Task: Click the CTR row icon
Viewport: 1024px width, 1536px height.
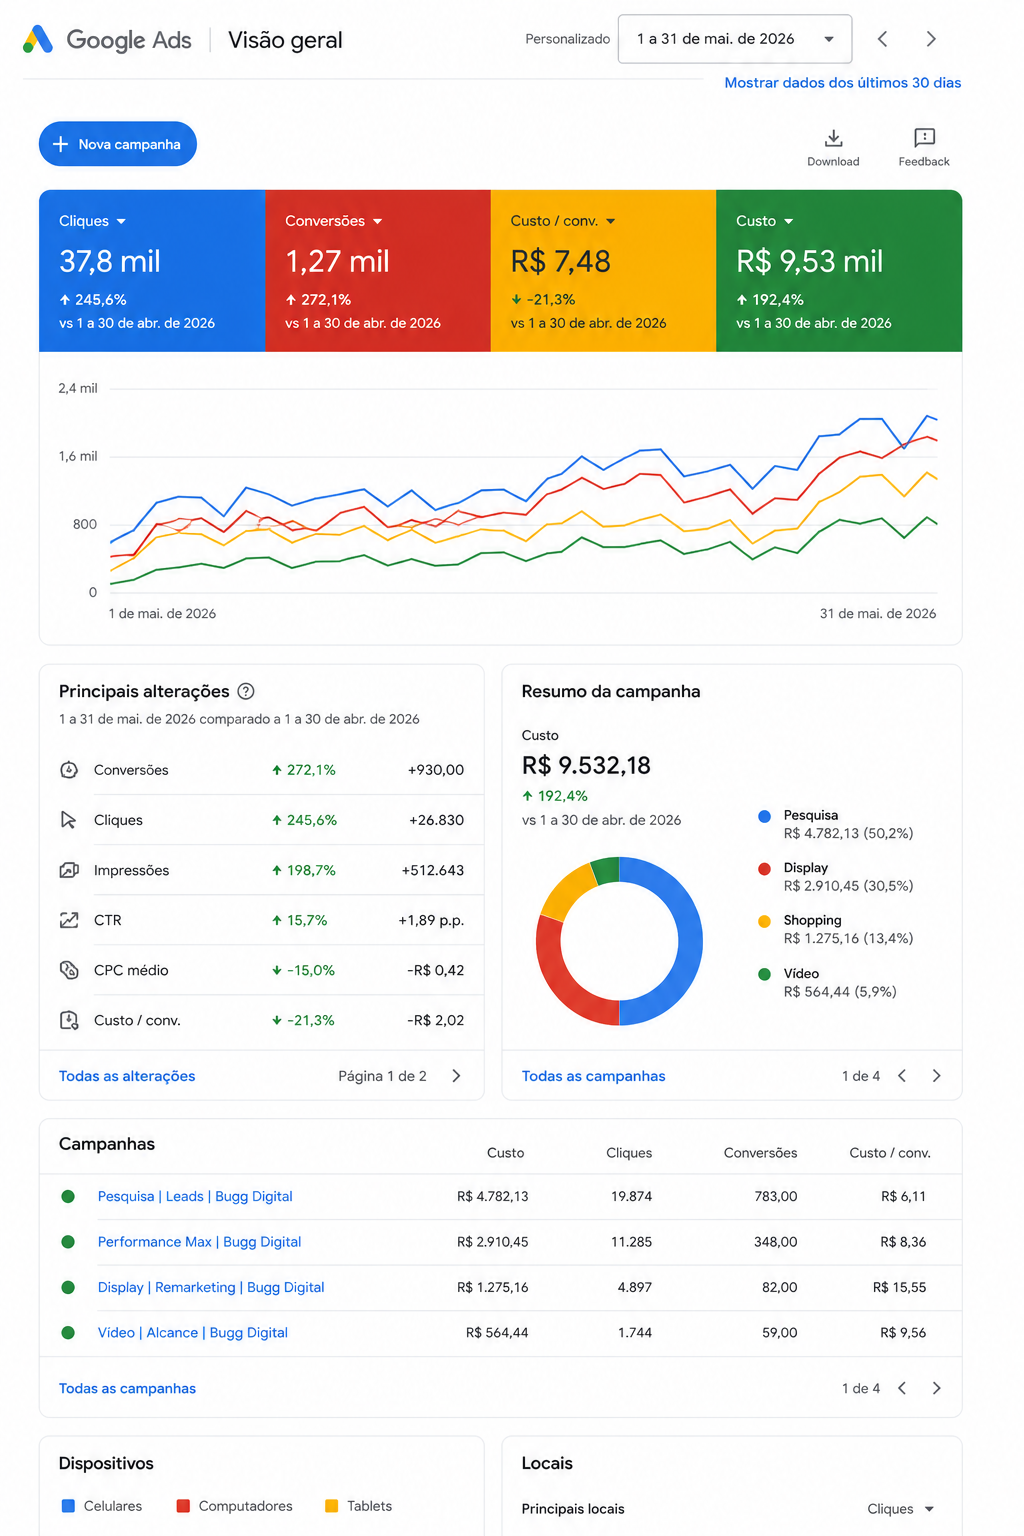Action: point(69,920)
